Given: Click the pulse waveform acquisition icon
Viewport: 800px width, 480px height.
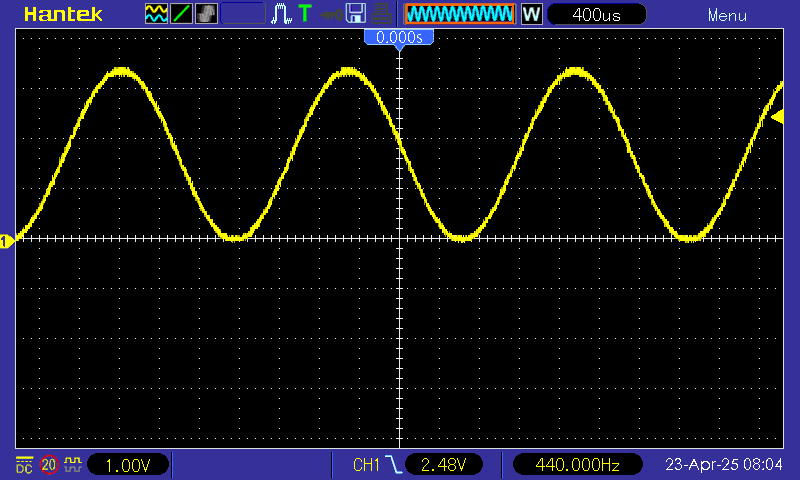Looking at the screenshot, I should [283, 14].
